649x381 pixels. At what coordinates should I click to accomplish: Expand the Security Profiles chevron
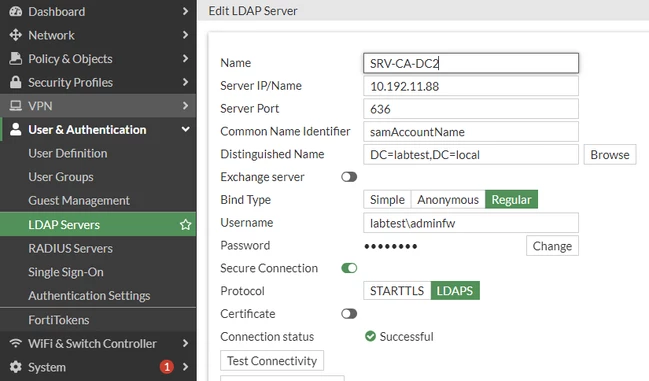tap(185, 82)
